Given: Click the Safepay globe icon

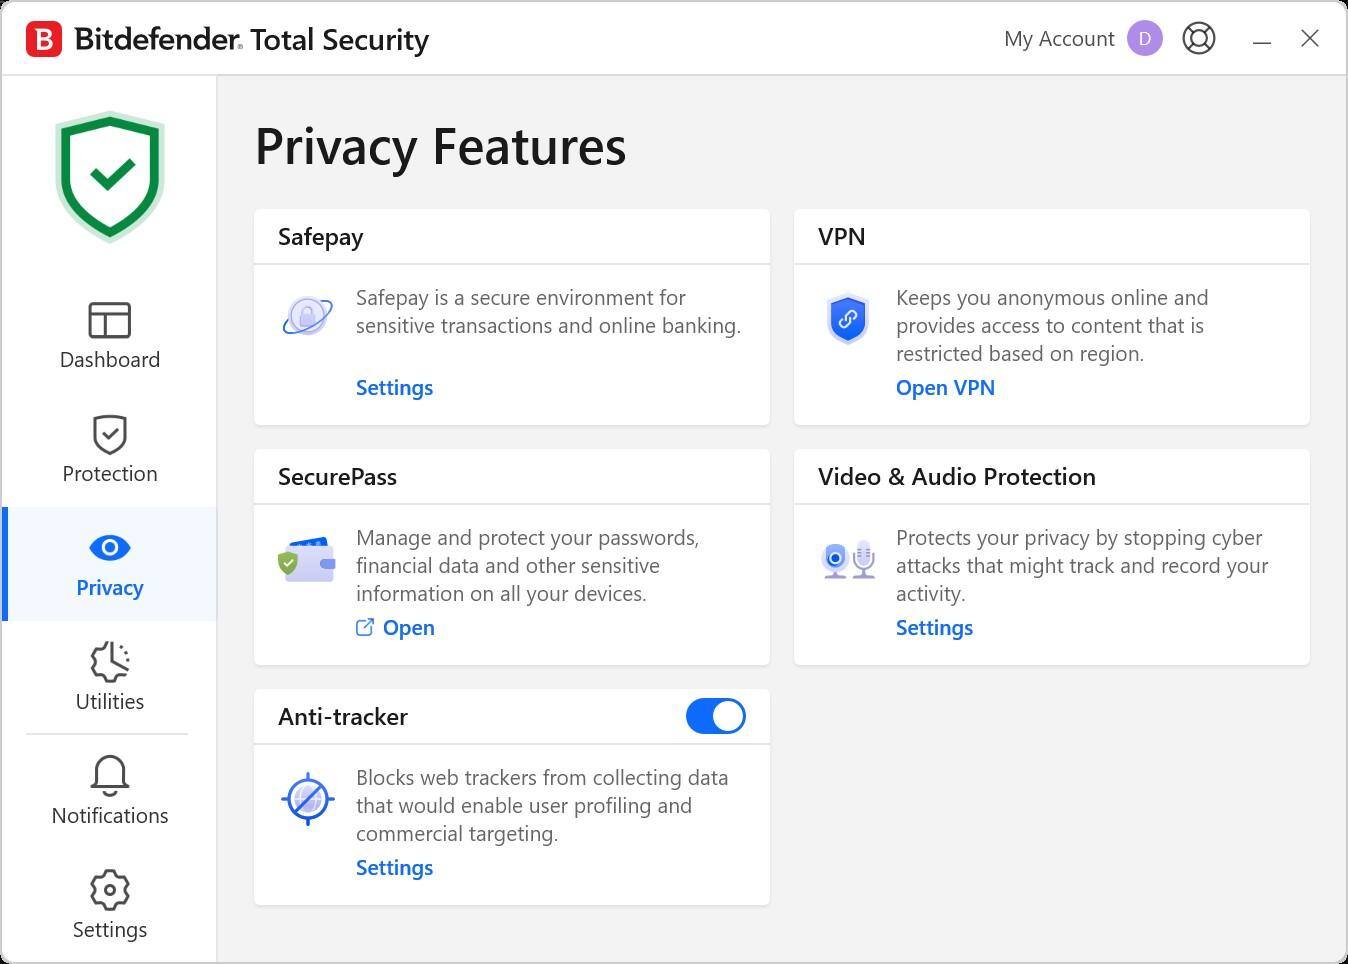Looking at the screenshot, I should 307,313.
